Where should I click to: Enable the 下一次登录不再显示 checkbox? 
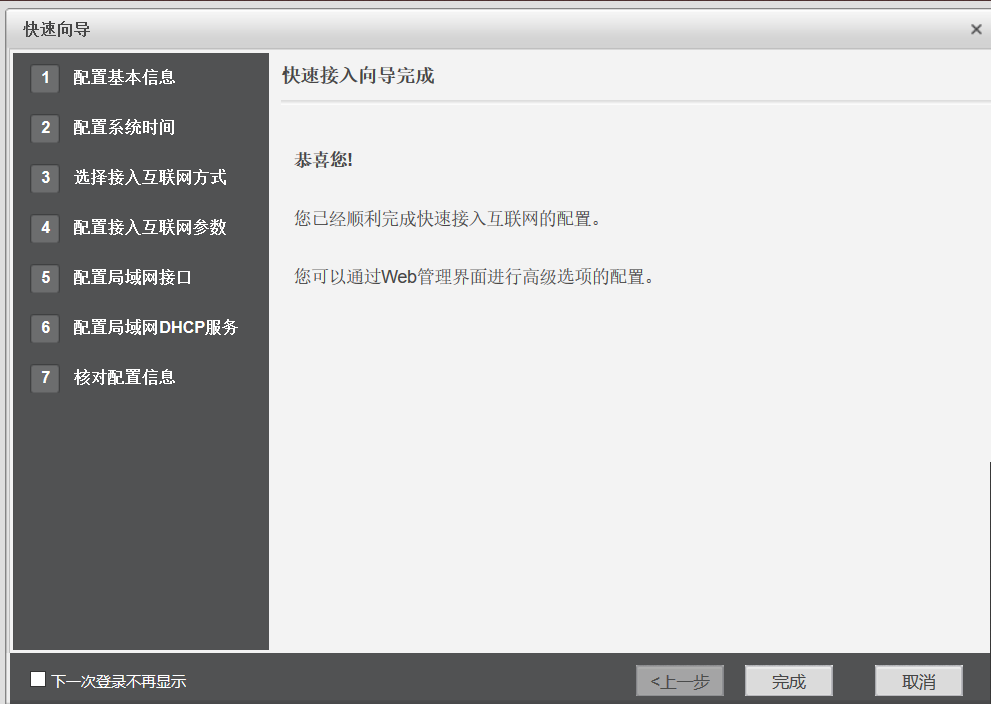(38, 679)
